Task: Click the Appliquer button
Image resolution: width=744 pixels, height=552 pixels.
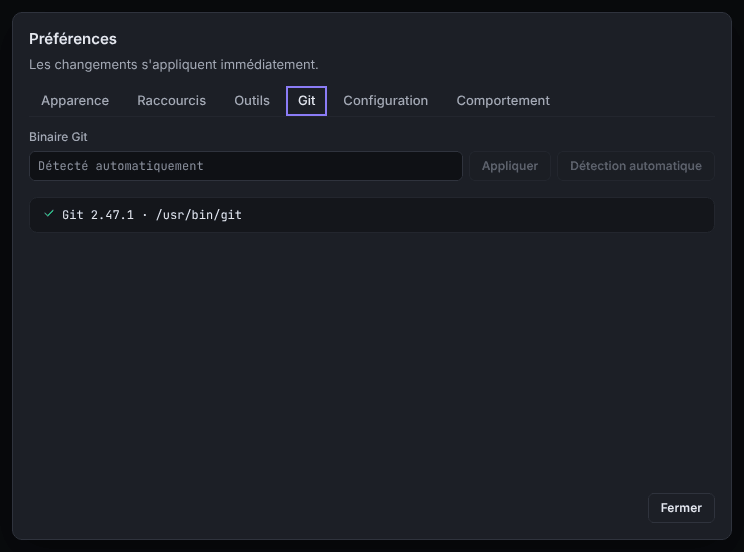Action: [x=510, y=166]
